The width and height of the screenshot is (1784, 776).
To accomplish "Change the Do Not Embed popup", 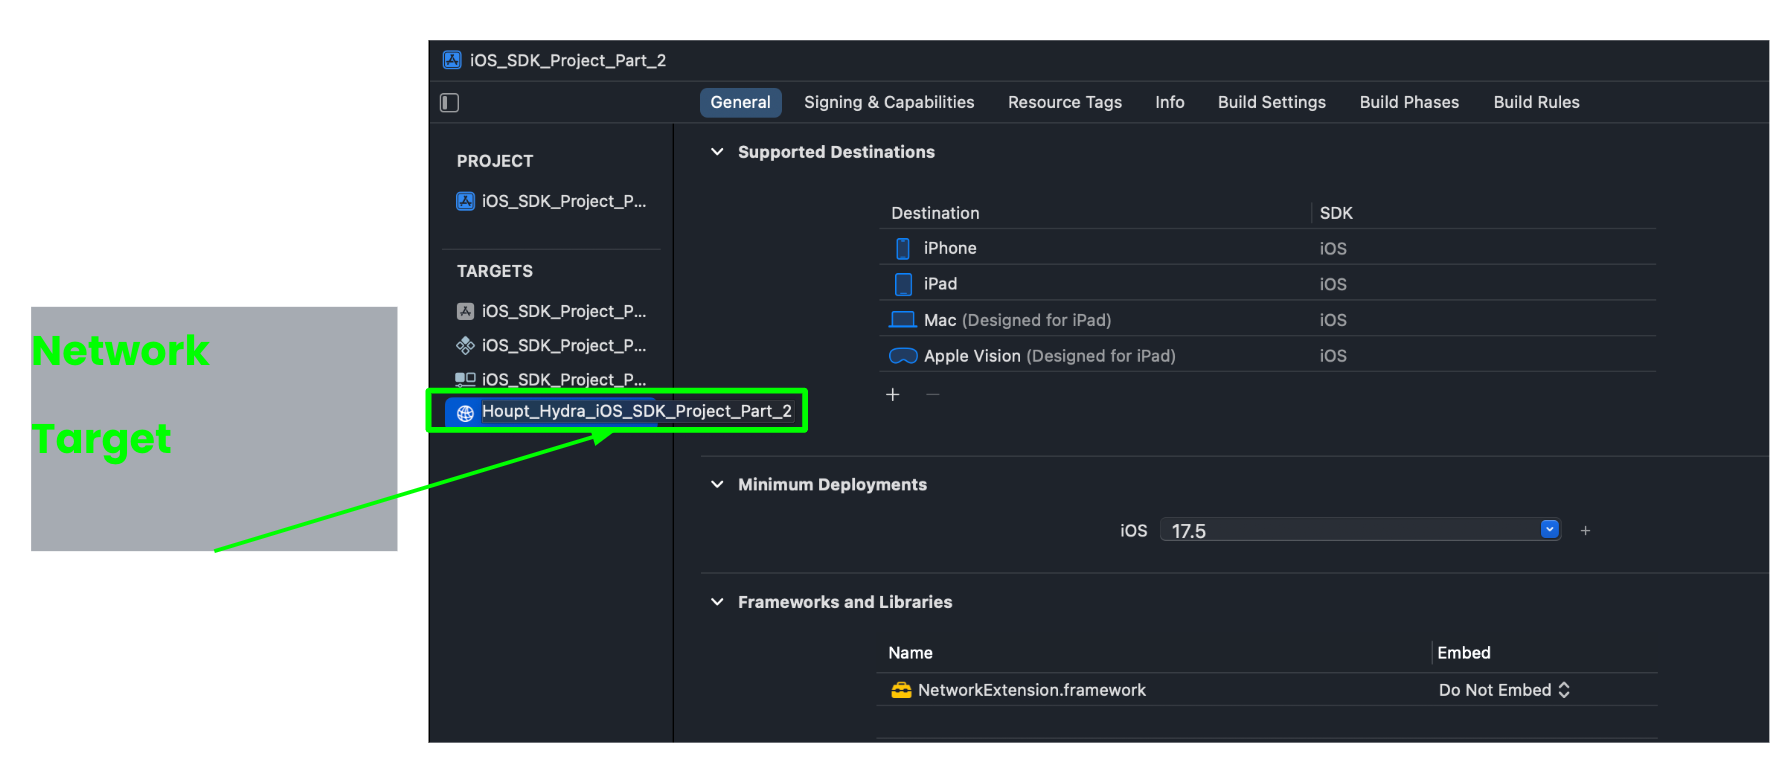I will click(1504, 690).
